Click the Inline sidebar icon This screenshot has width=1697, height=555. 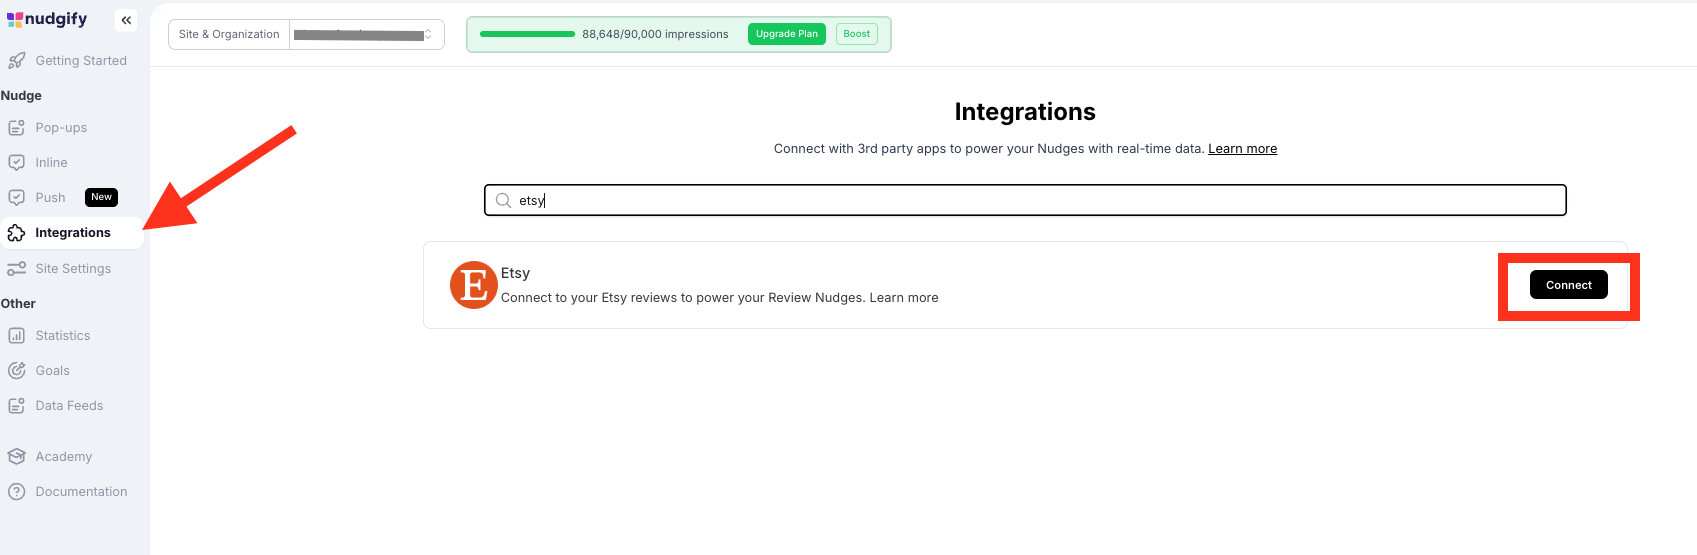(16, 163)
